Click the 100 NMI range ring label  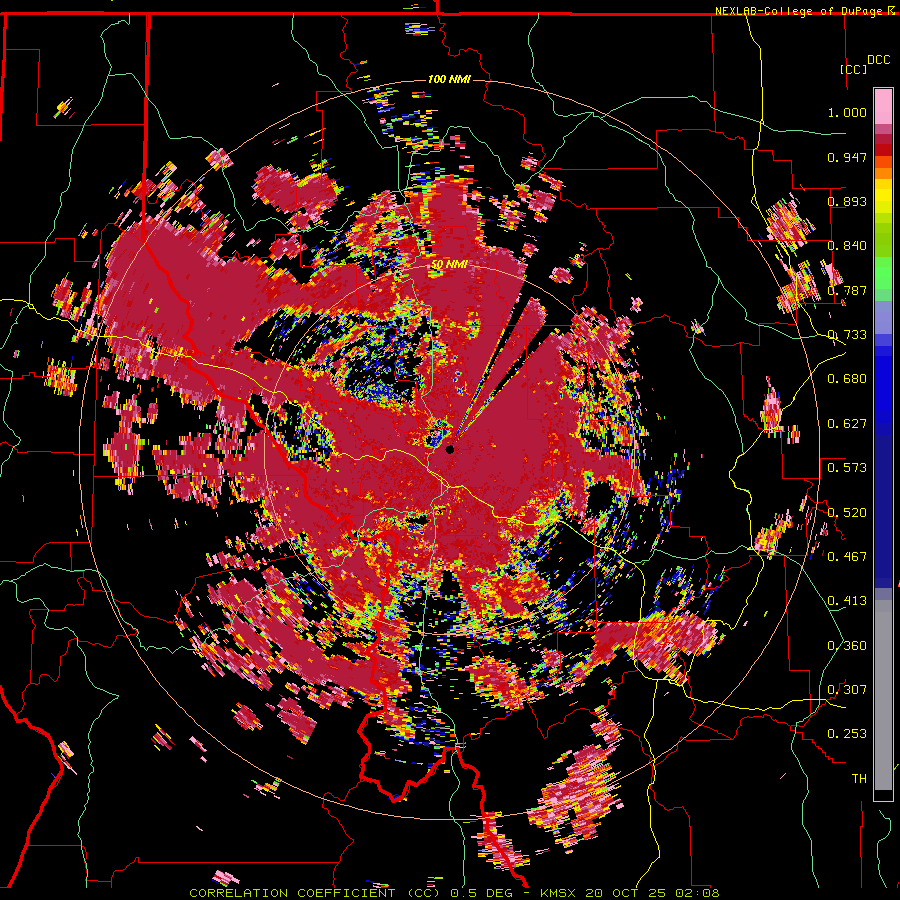click(x=449, y=79)
